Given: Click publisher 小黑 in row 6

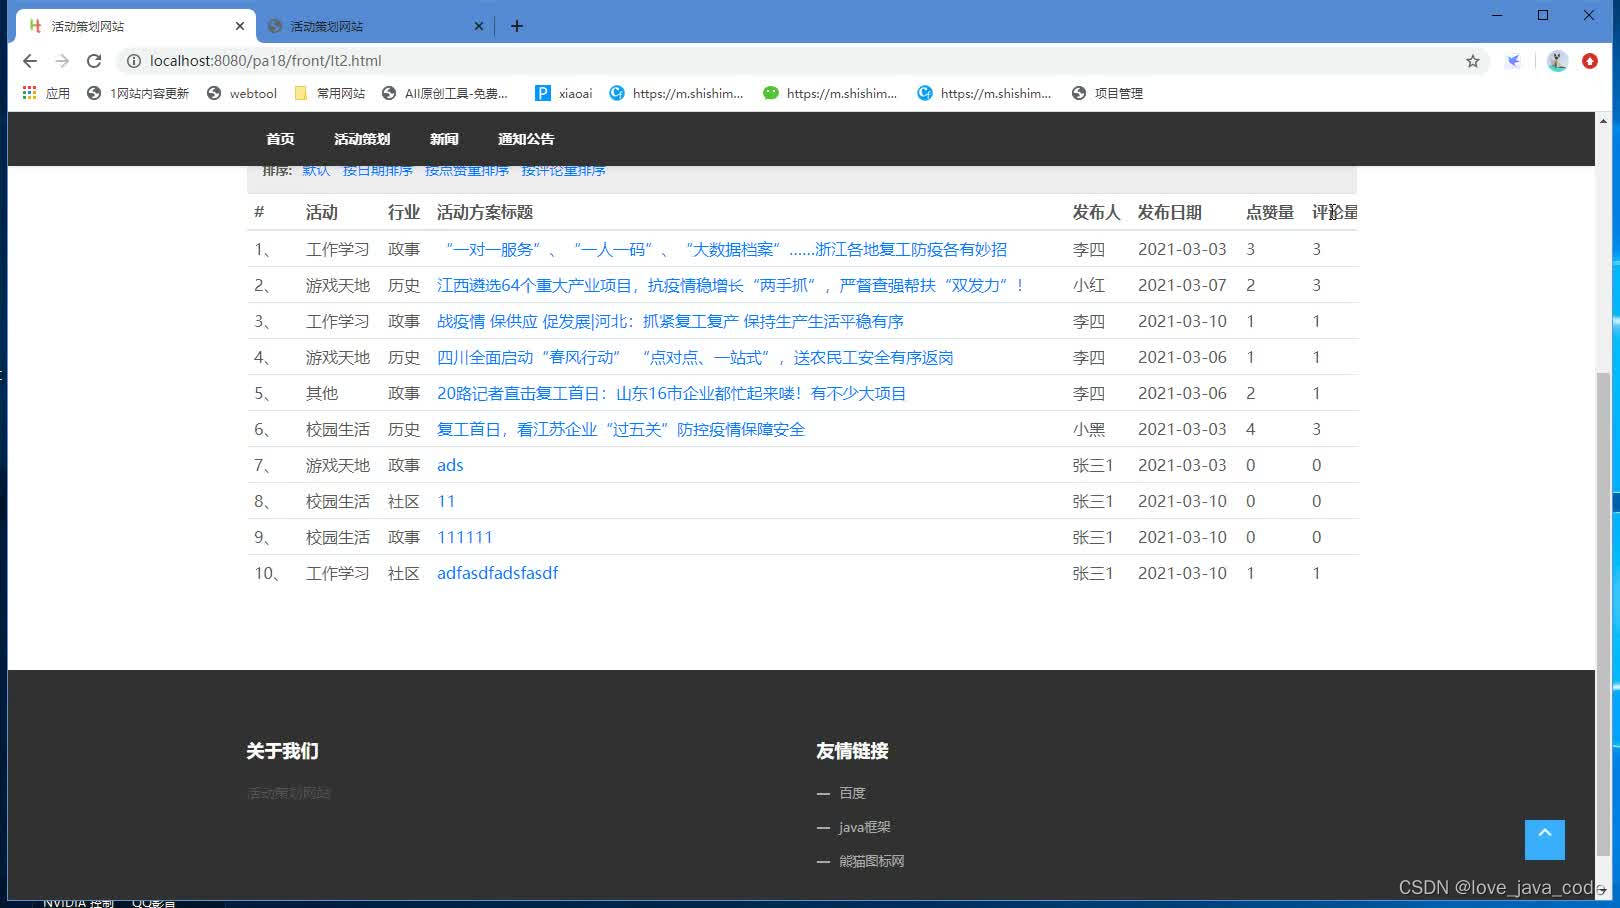Looking at the screenshot, I should tap(1088, 429).
